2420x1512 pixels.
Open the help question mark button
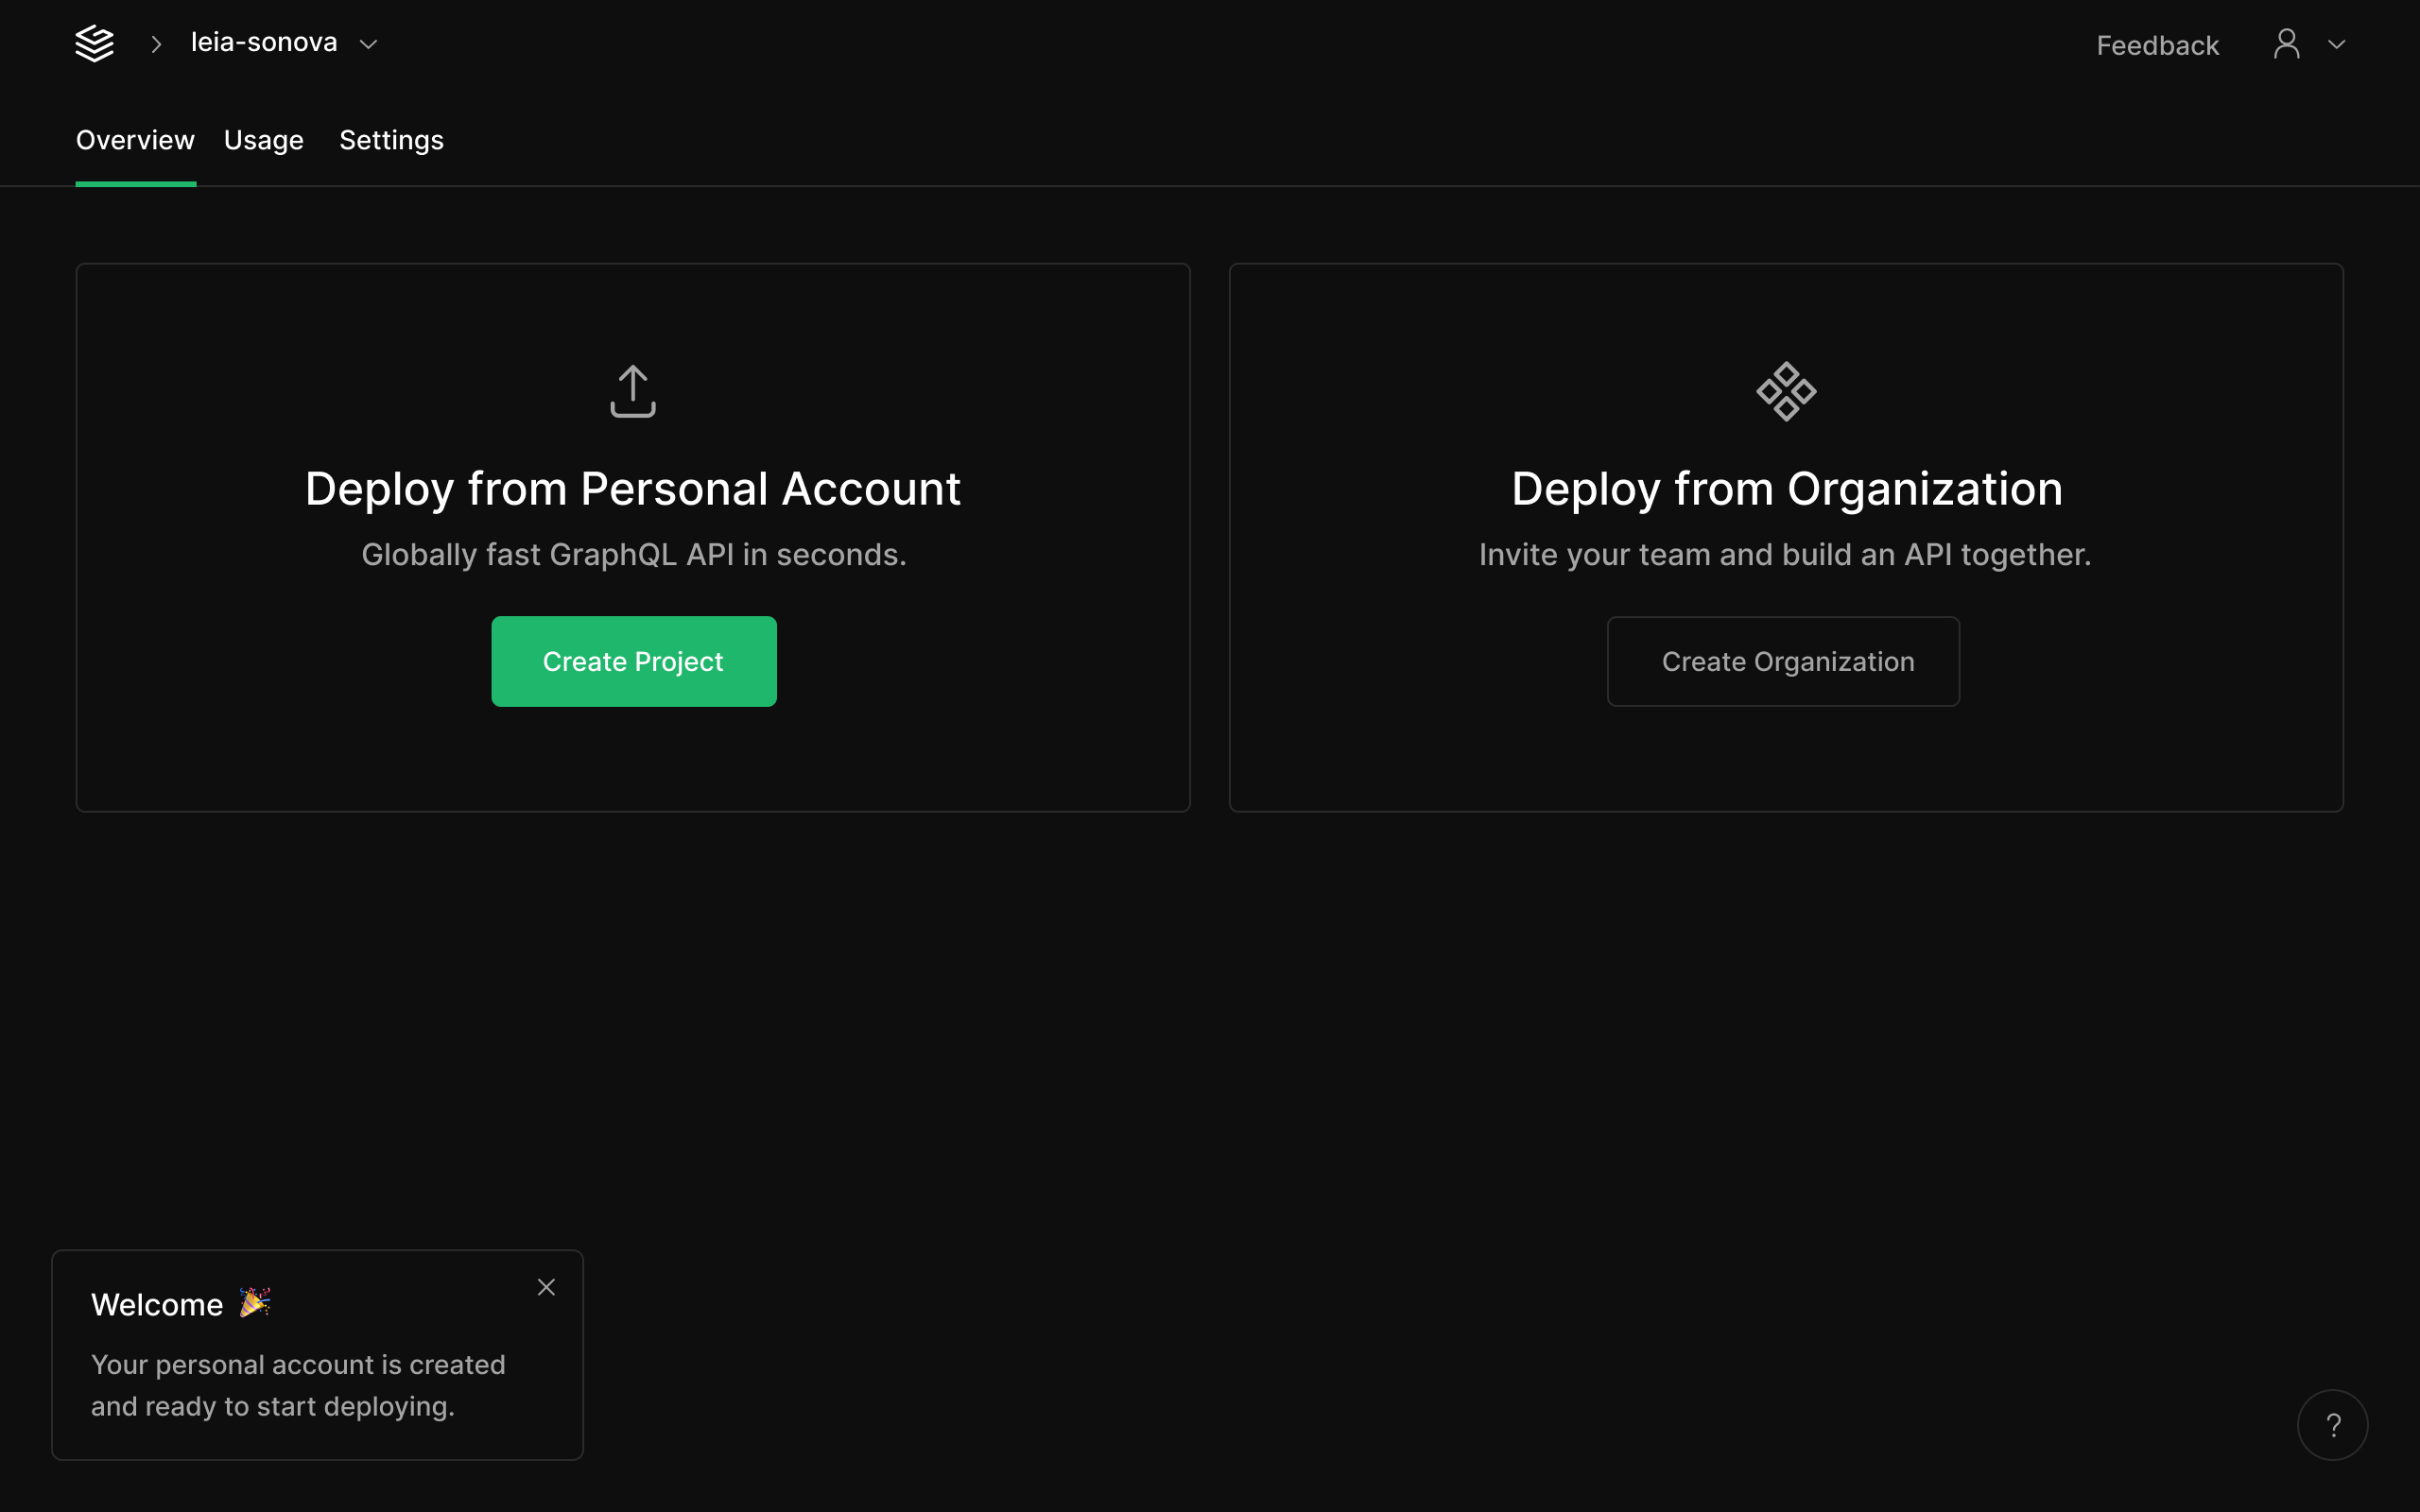coord(2332,1425)
